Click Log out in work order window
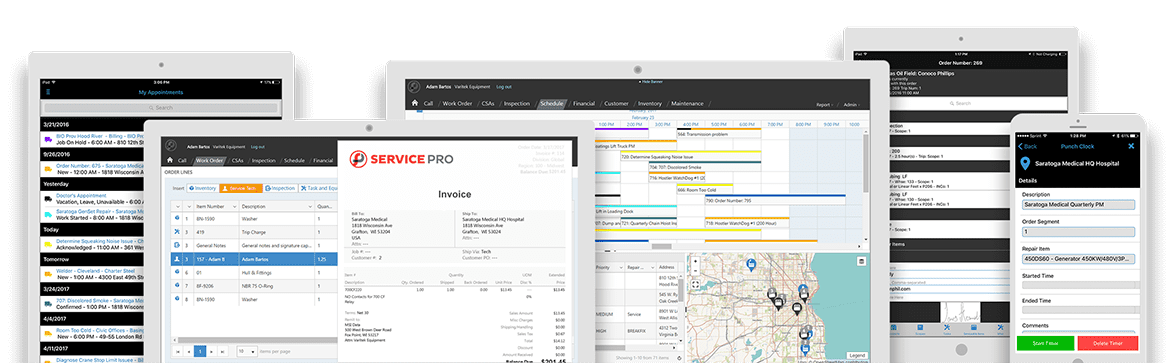This screenshot has width=1170, height=363. click(x=257, y=146)
